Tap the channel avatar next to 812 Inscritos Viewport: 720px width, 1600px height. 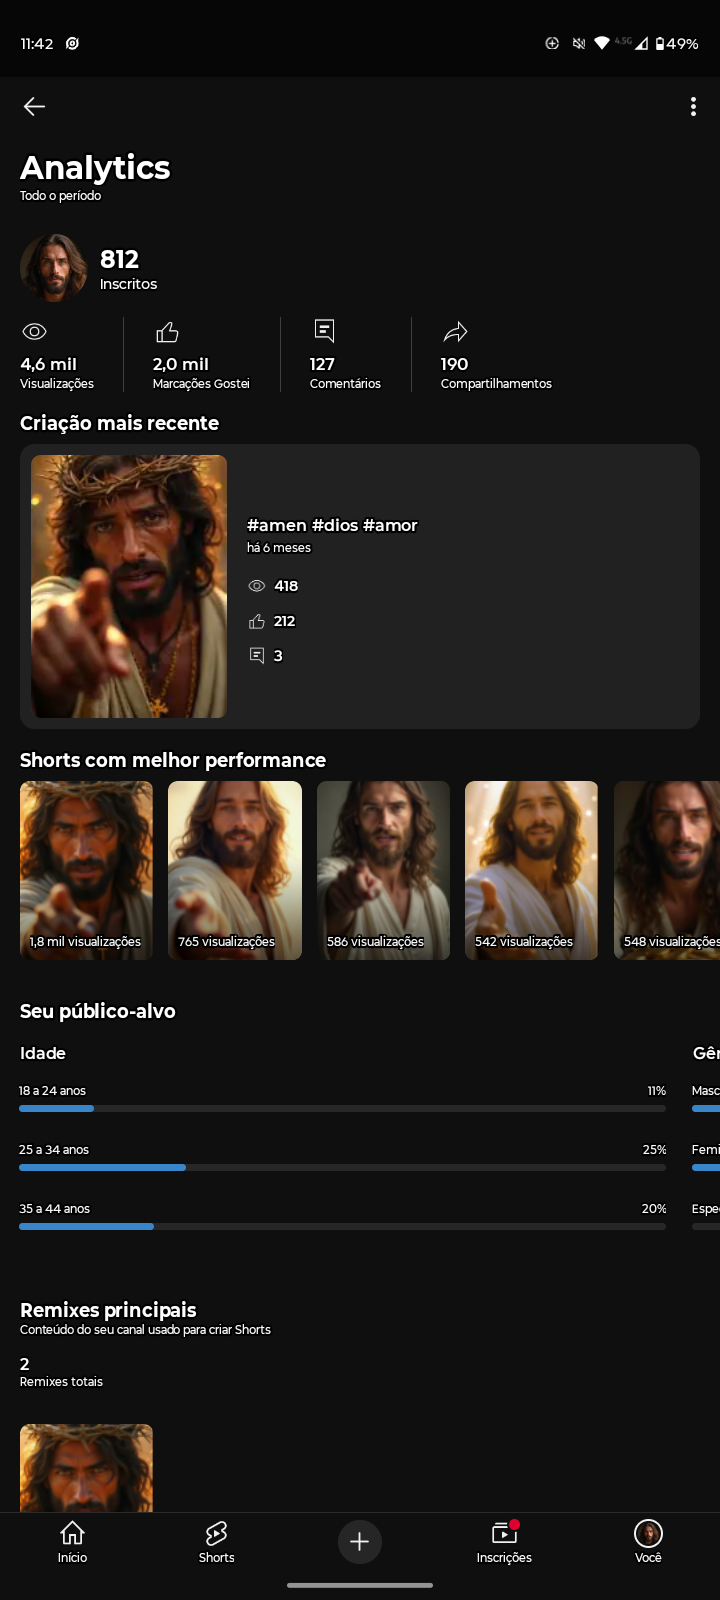54,268
